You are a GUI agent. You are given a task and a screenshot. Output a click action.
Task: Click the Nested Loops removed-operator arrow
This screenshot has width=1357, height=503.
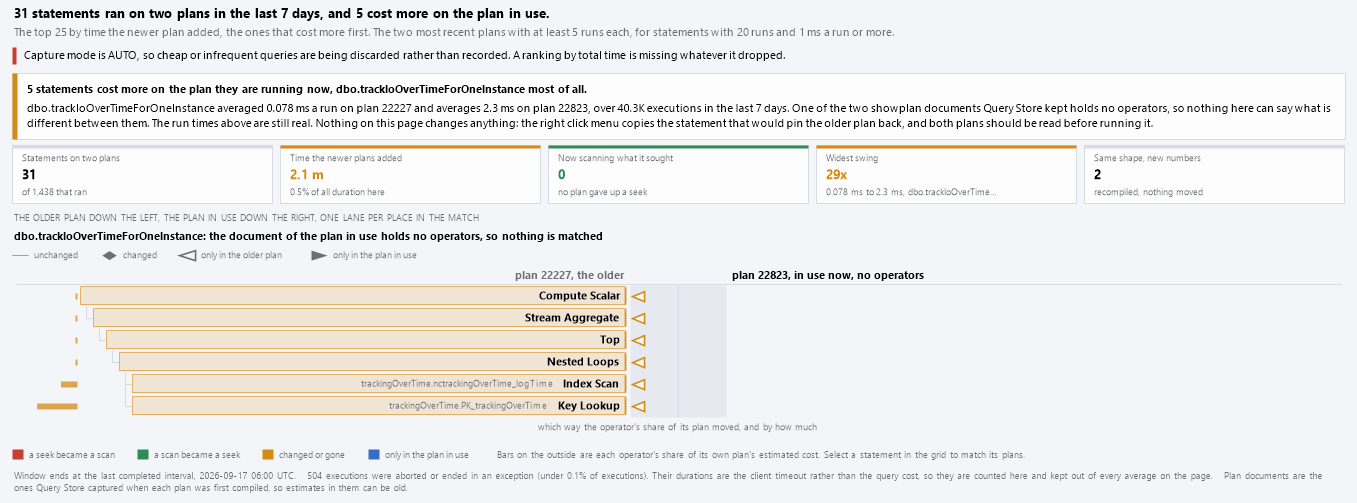[x=638, y=362]
